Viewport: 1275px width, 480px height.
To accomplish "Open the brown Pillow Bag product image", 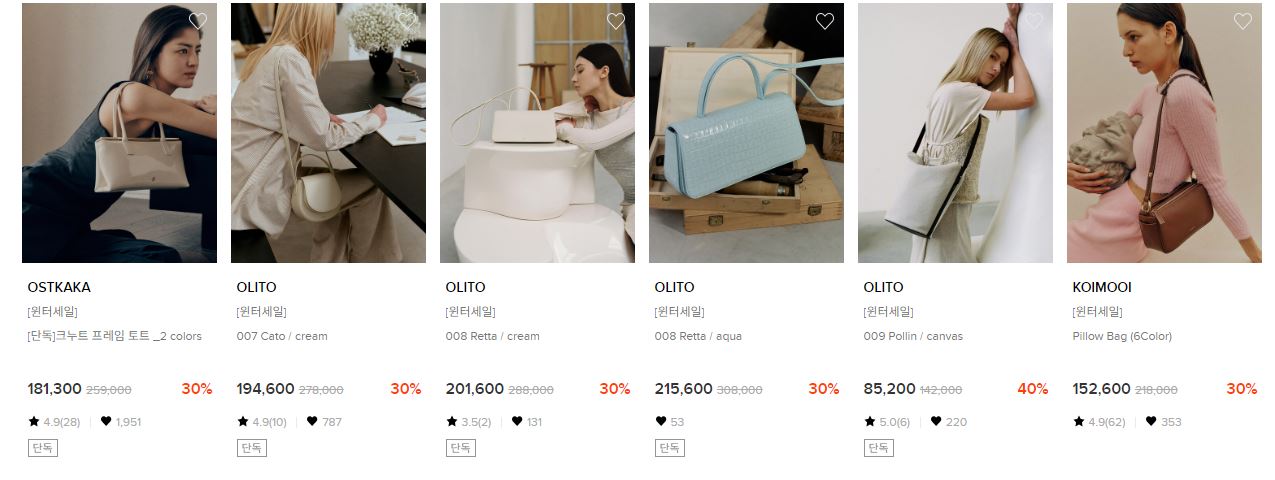I will (x=1164, y=133).
